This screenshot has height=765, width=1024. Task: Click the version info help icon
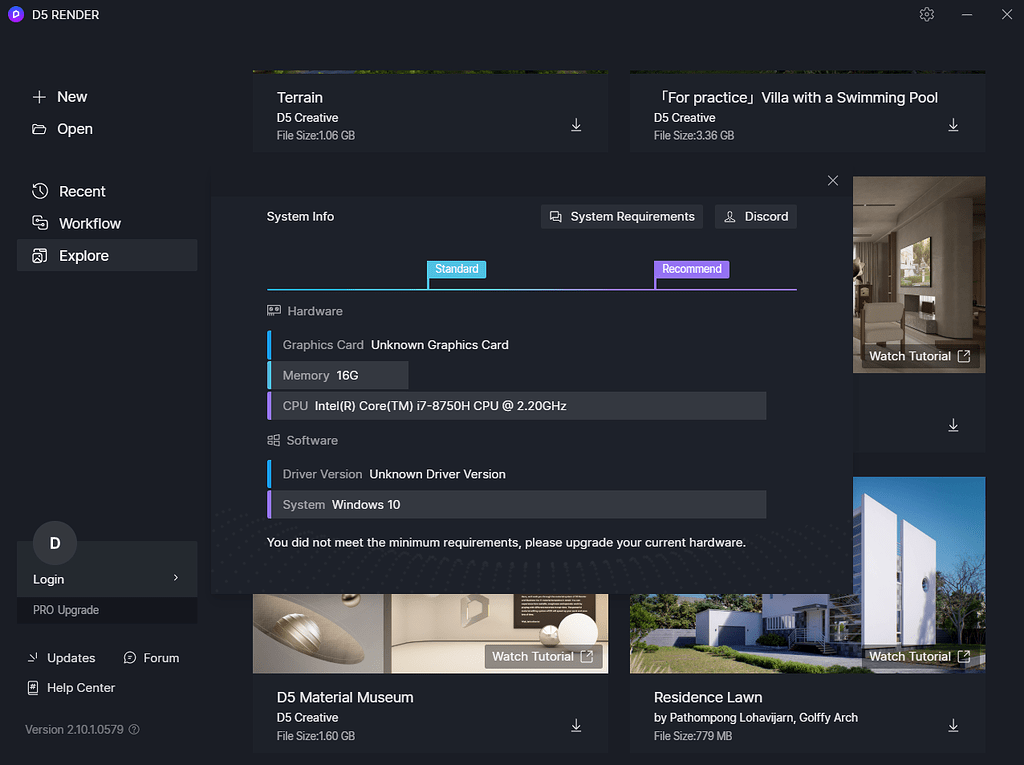click(x=134, y=729)
